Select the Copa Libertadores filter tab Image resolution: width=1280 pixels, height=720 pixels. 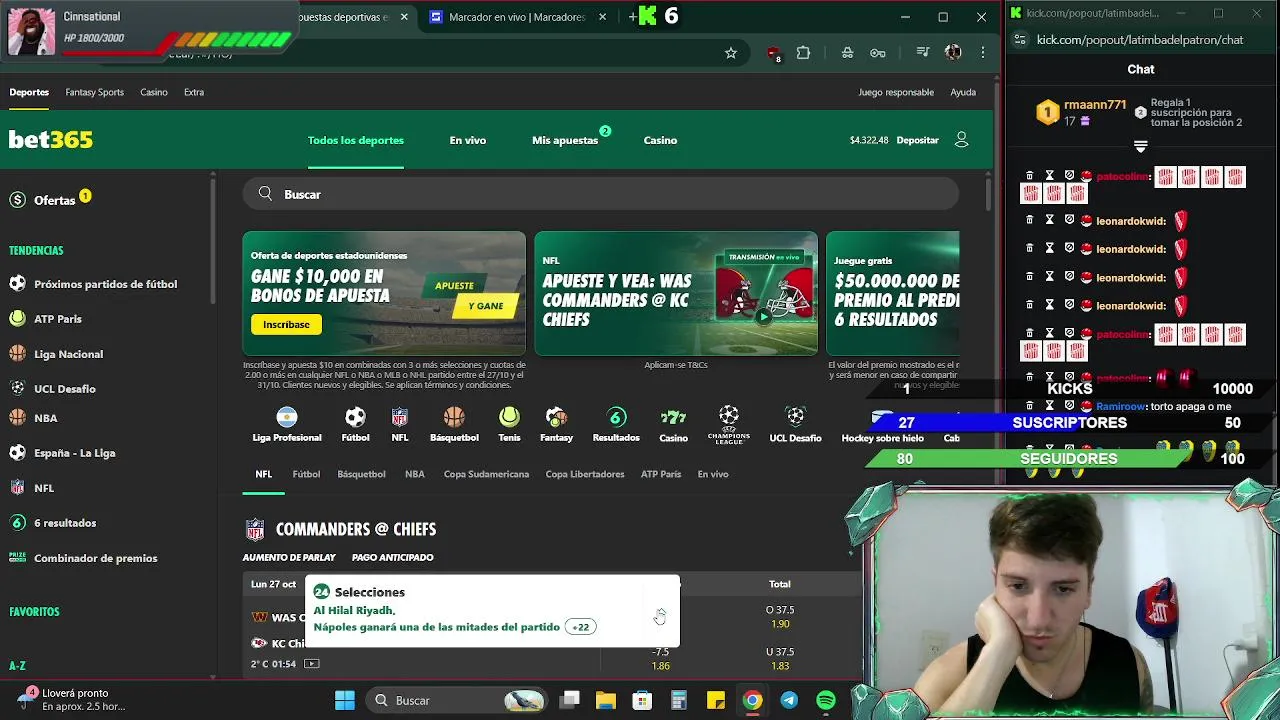pos(585,474)
